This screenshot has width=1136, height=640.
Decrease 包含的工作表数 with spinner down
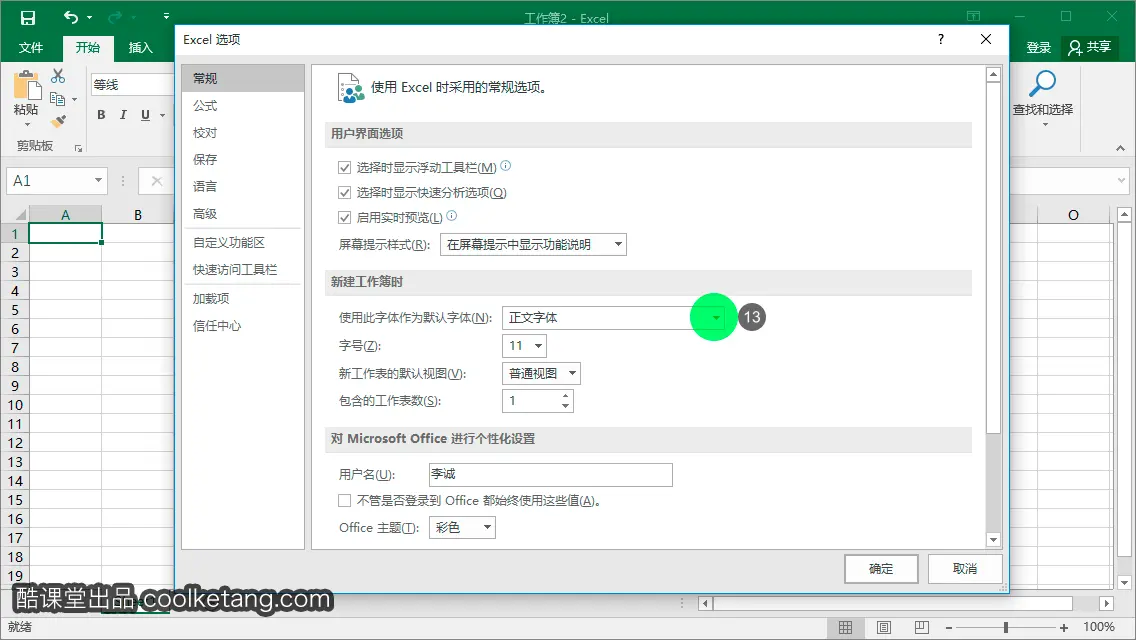[565, 406]
